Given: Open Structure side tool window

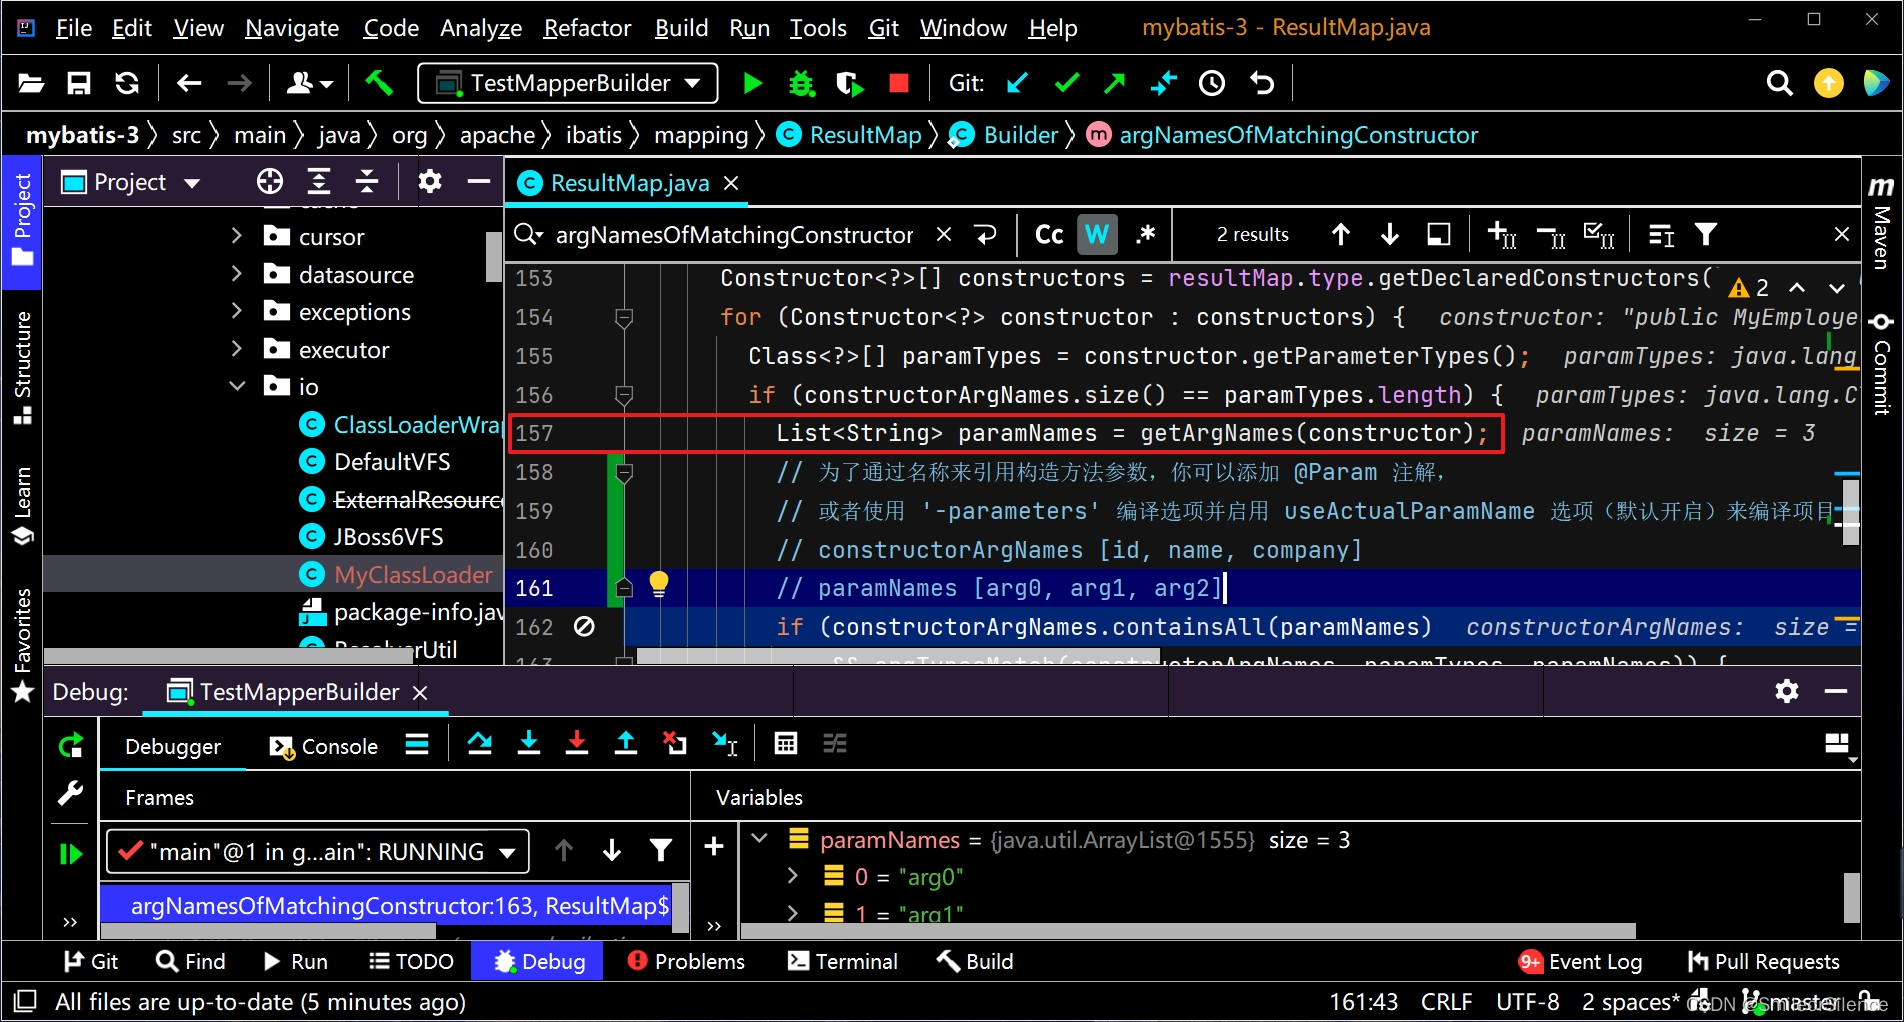Looking at the screenshot, I should tap(22, 367).
